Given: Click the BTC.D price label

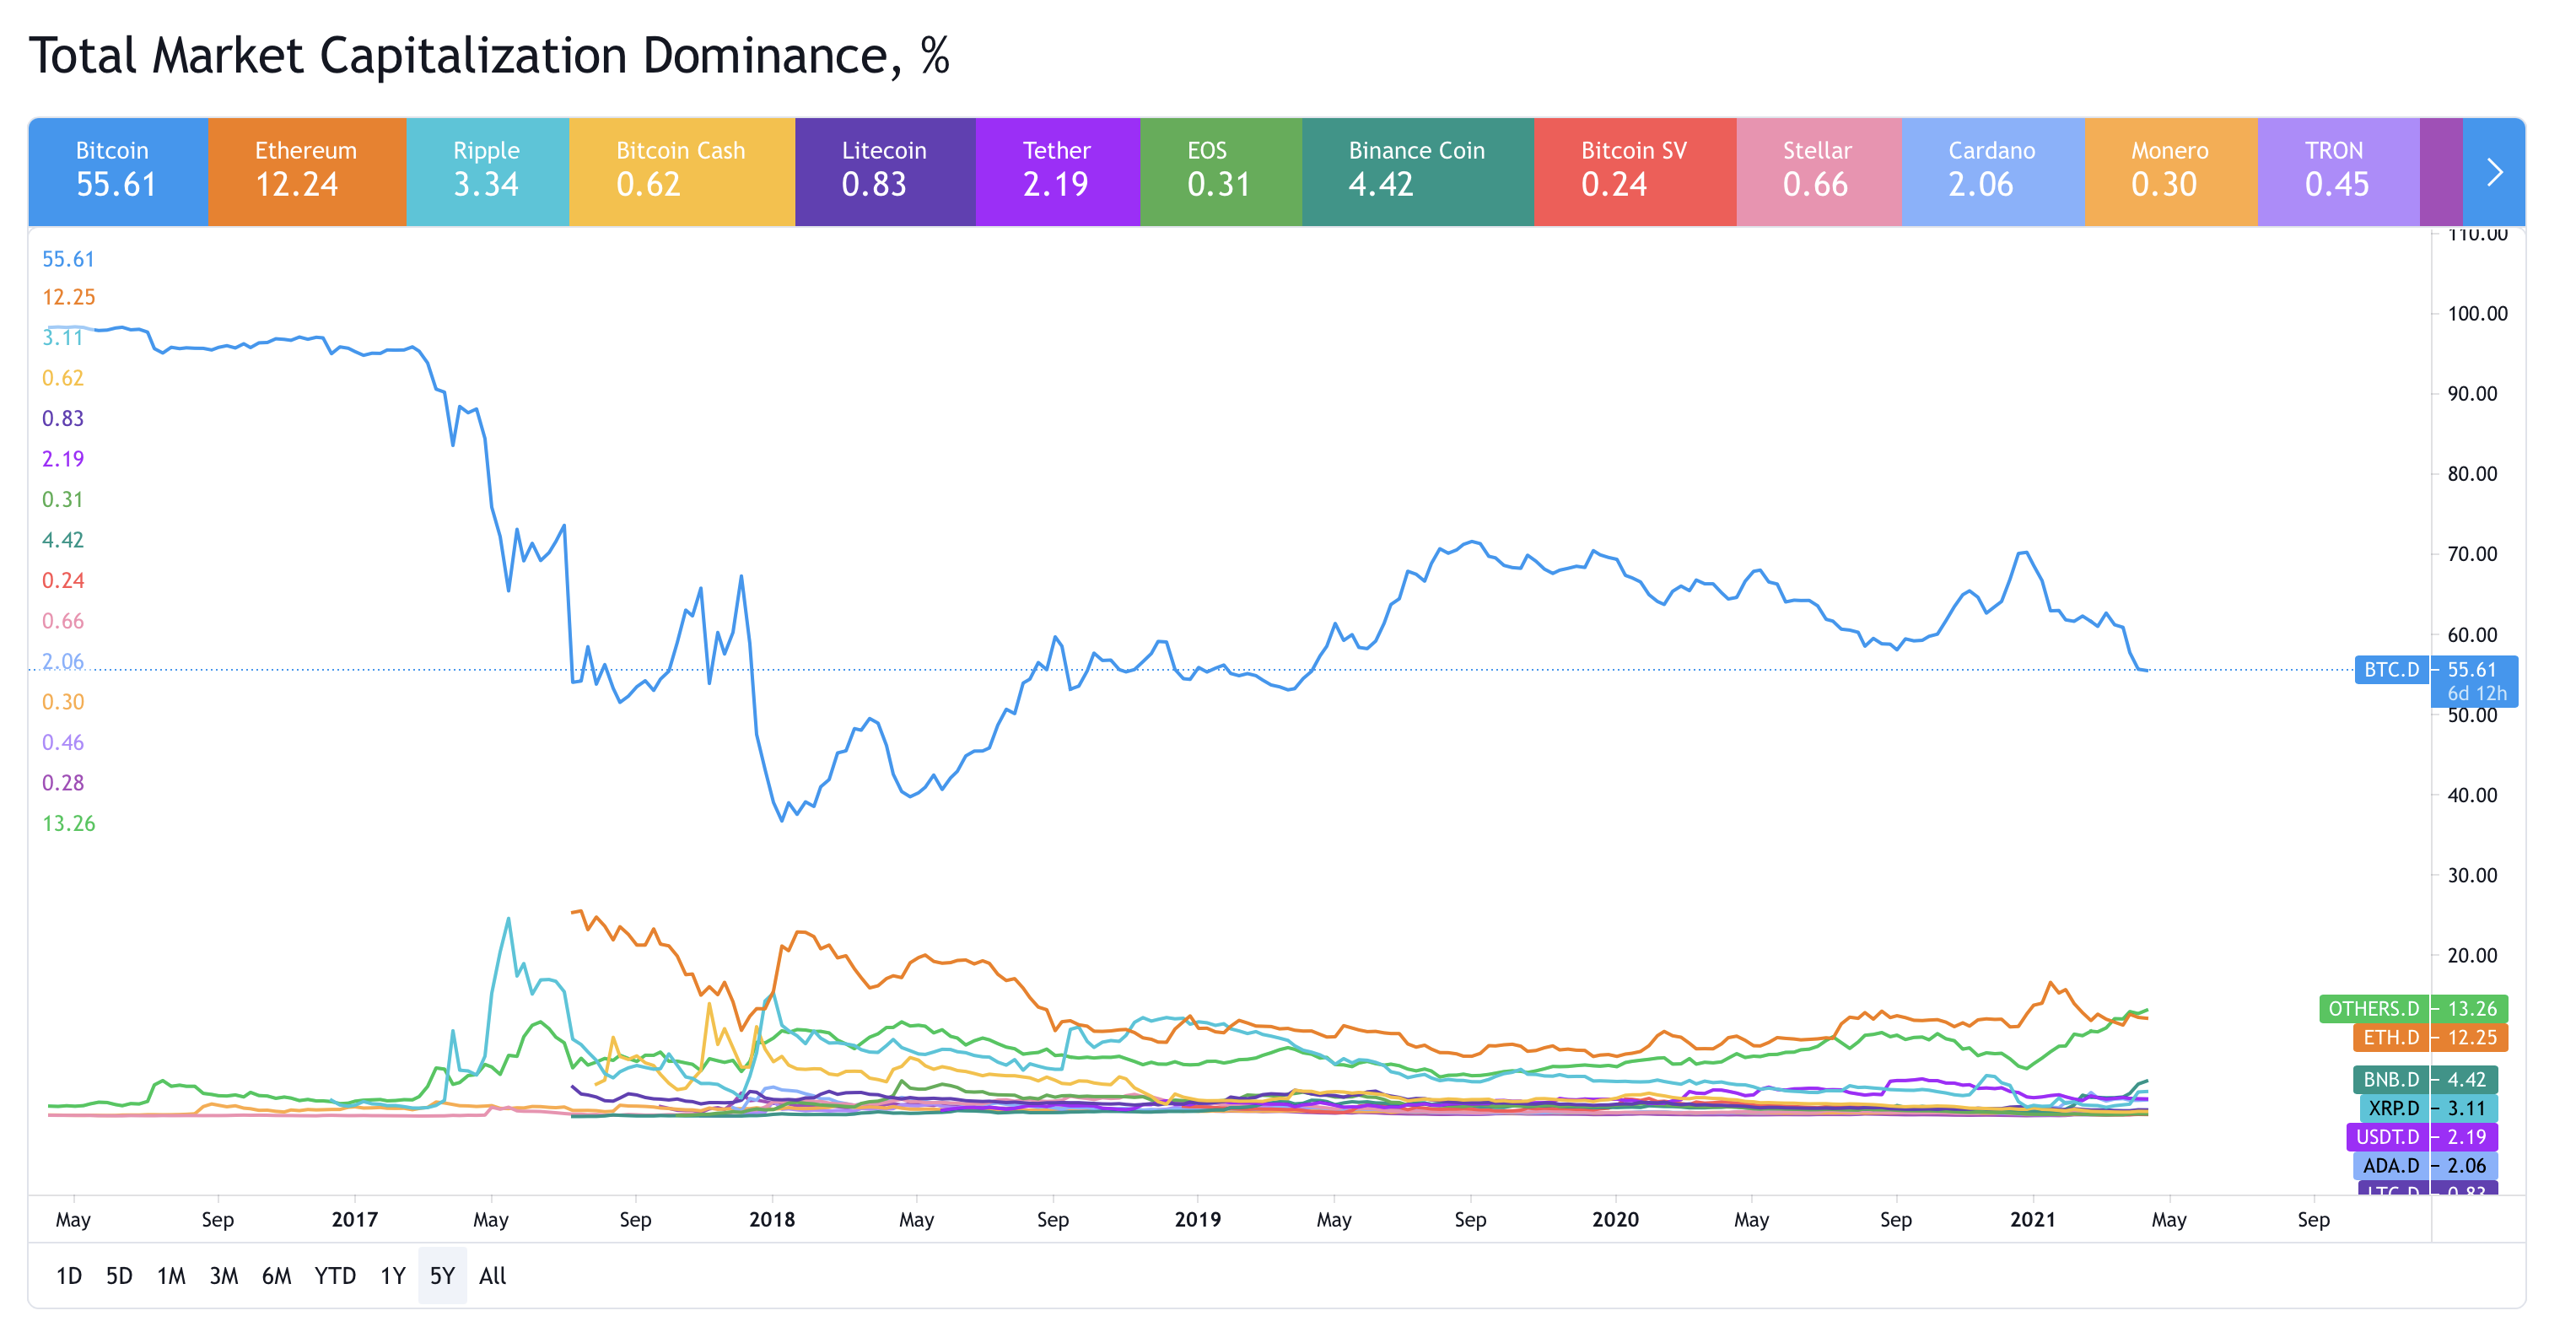Looking at the screenshot, I should click(2392, 670).
